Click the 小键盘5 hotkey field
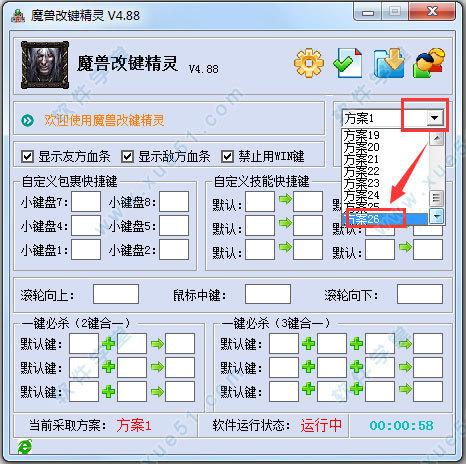466x464 pixels. pos(174,226)
